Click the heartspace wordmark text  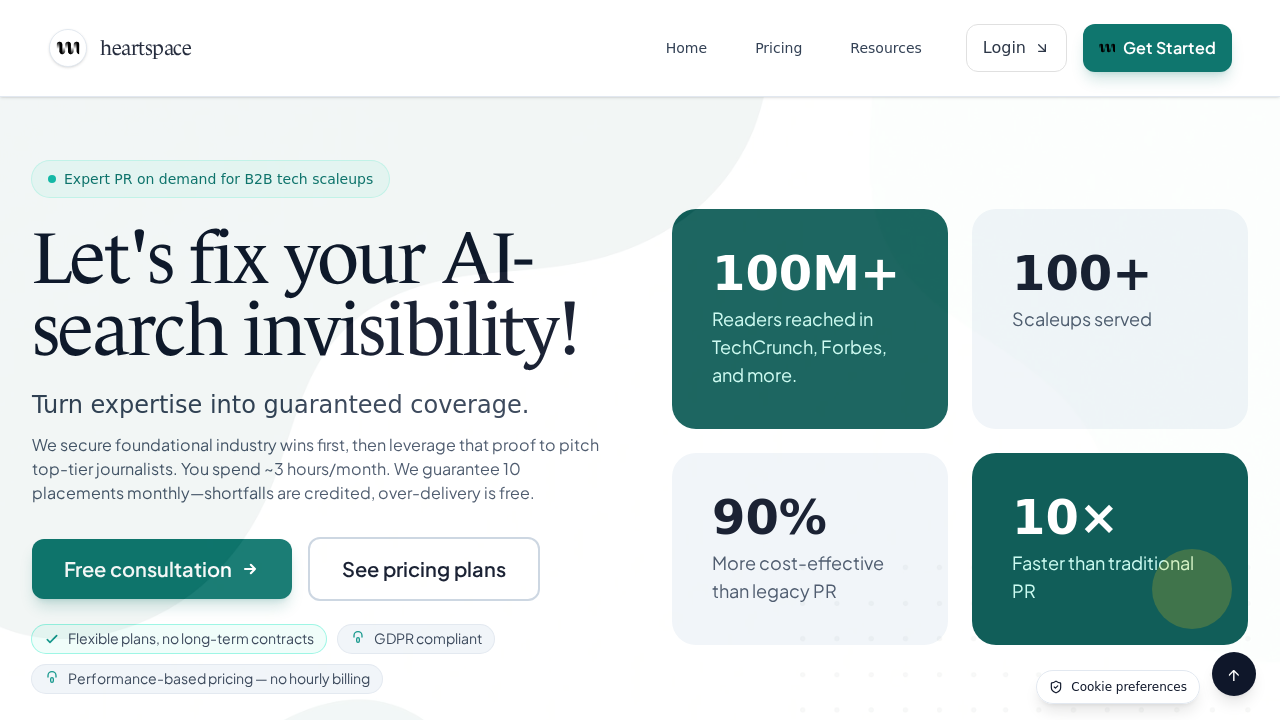(x=146, y=48)
